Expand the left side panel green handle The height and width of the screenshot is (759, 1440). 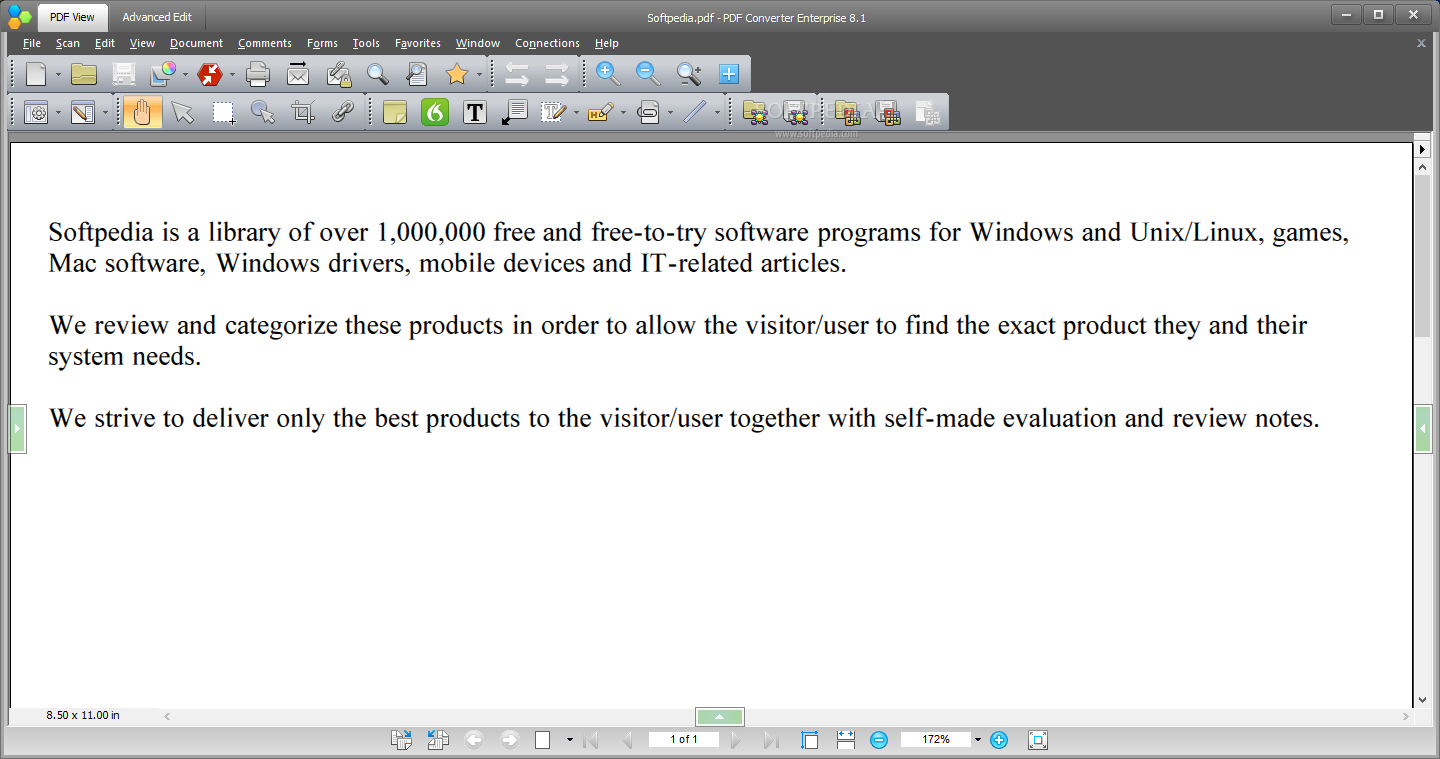click(x=17, y=428)
